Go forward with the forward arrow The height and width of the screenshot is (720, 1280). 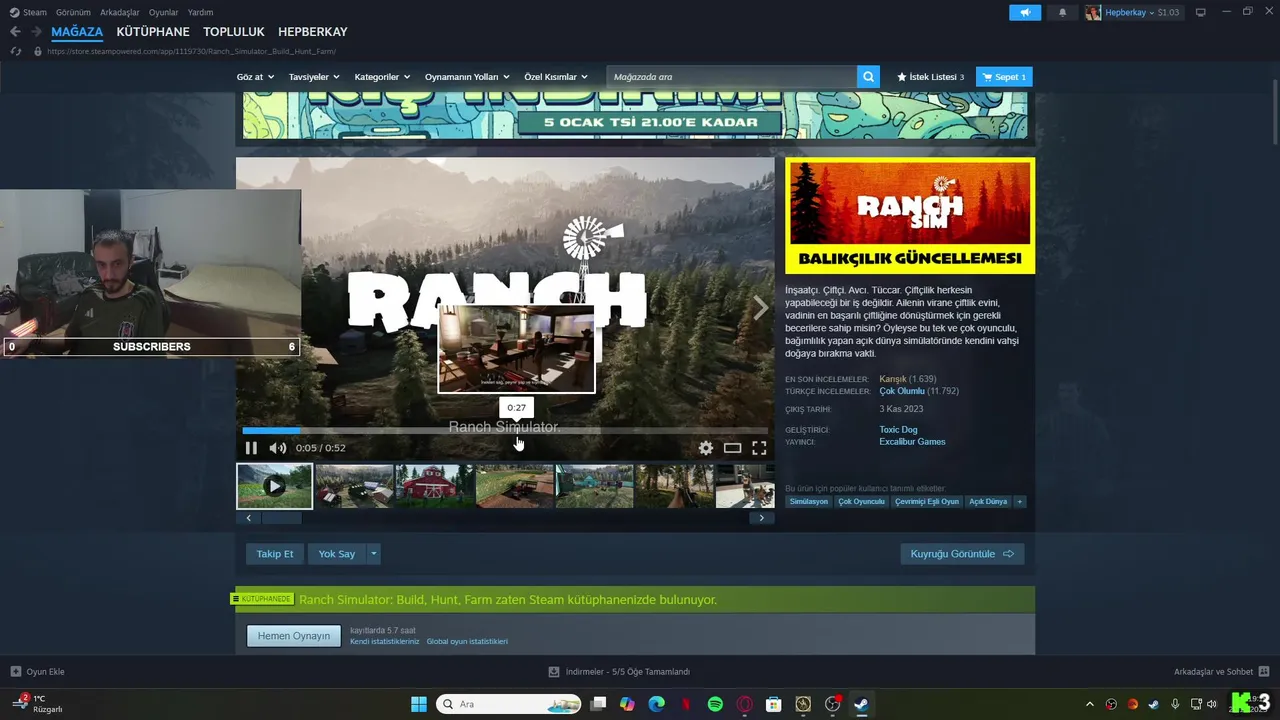click(x=36, y=32)
